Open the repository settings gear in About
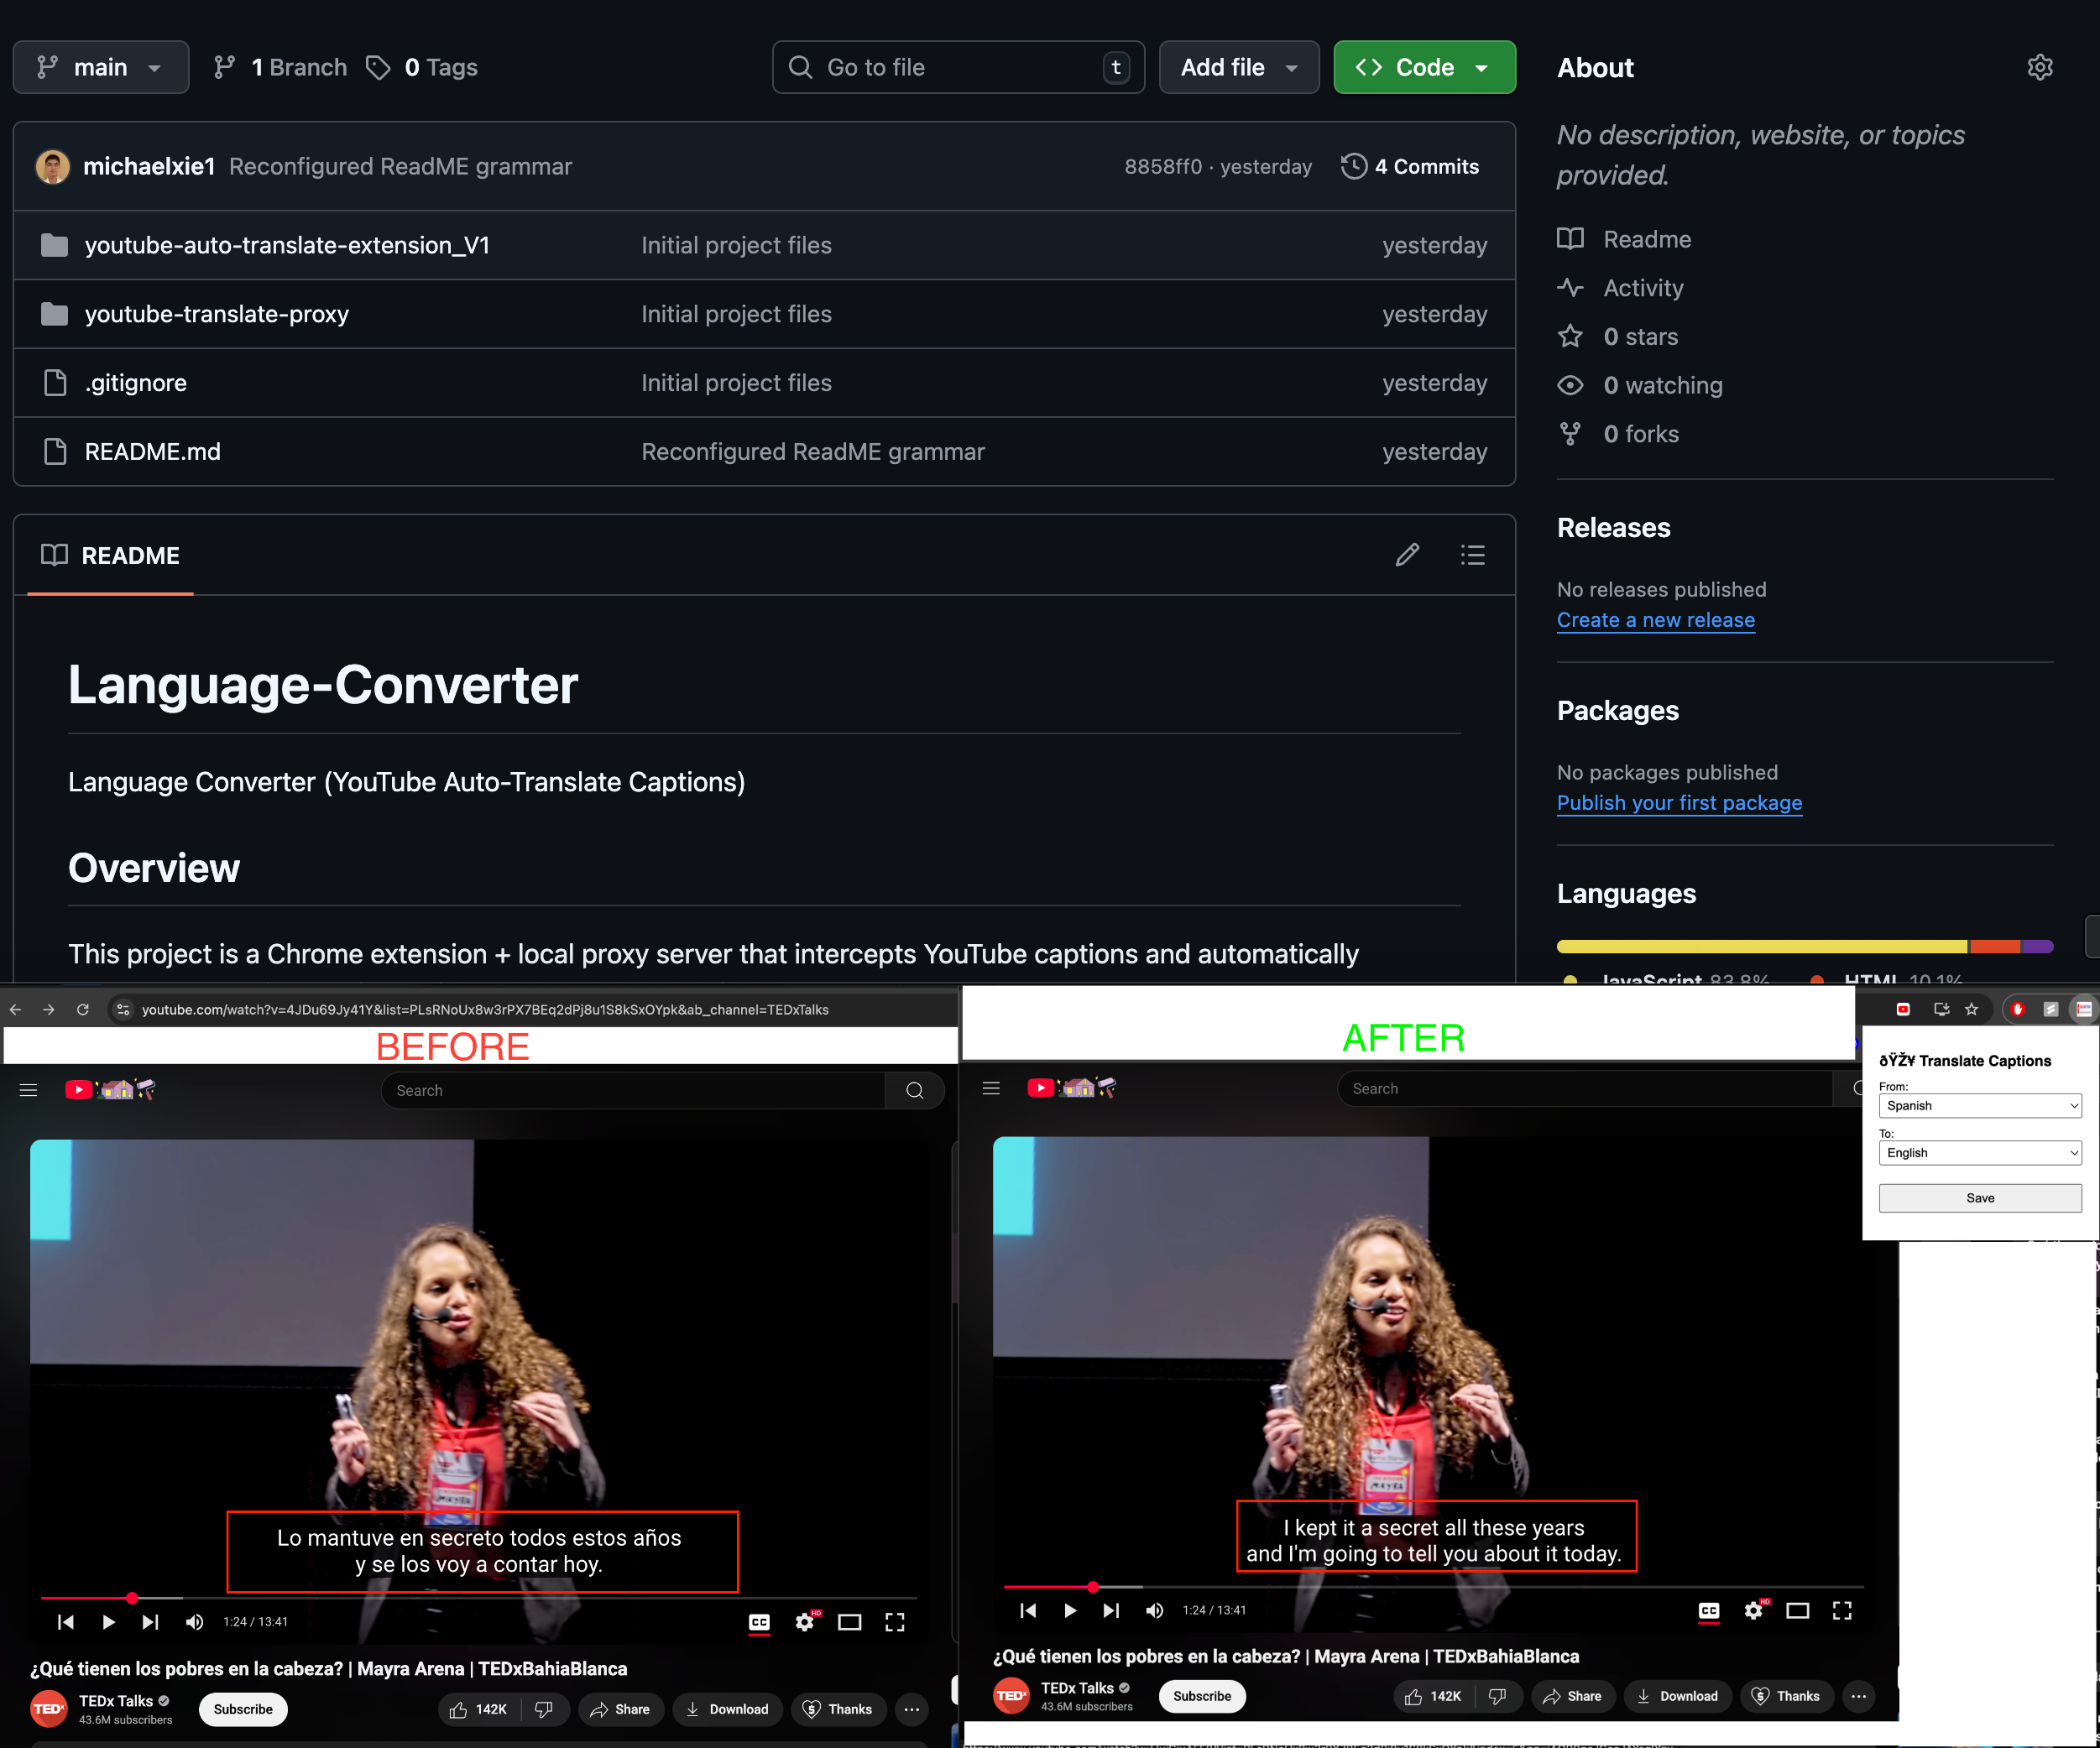Screen dimensions: 2100x1748 pyautogui.click(x=2039, y=67)
